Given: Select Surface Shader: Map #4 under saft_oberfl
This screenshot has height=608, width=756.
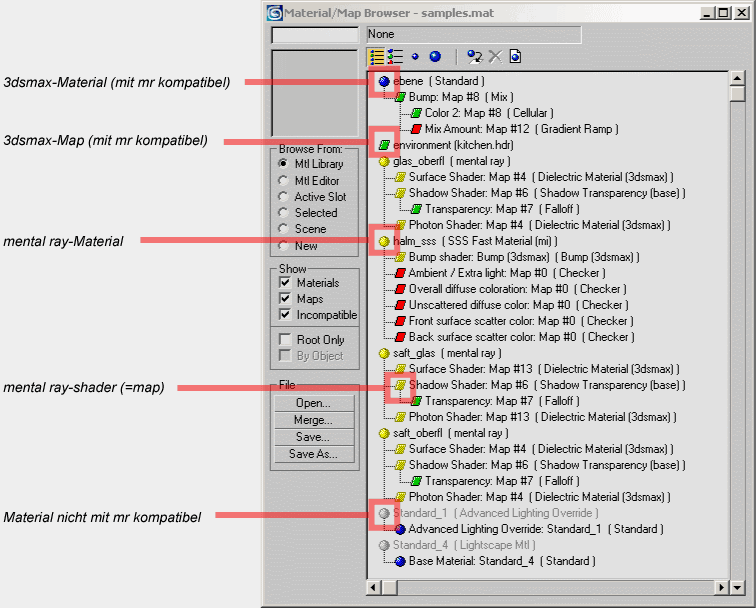Looking at the screenshot, I should (x=541, y=449).
